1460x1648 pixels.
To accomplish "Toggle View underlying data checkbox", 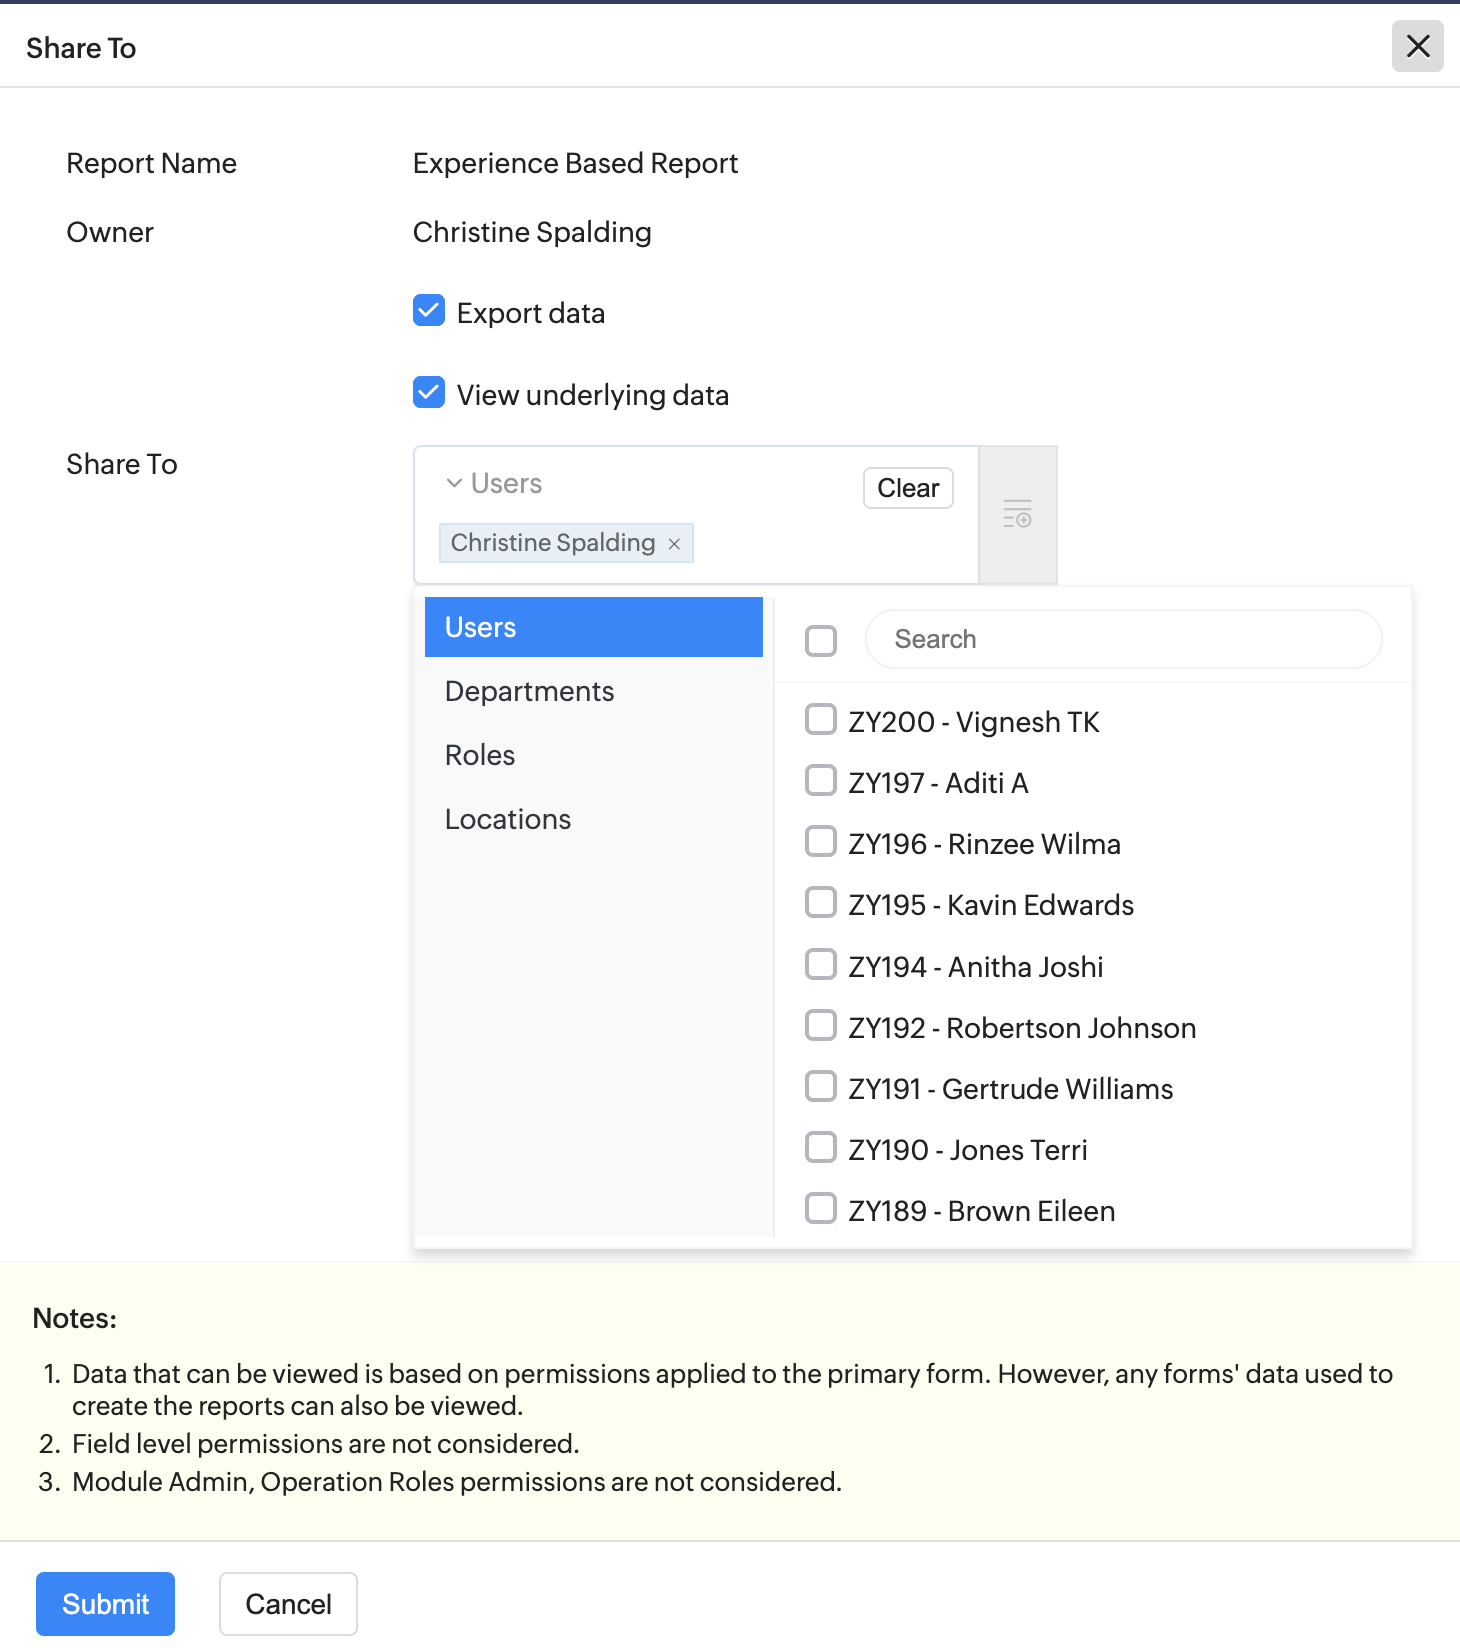I will click(429, 393).
